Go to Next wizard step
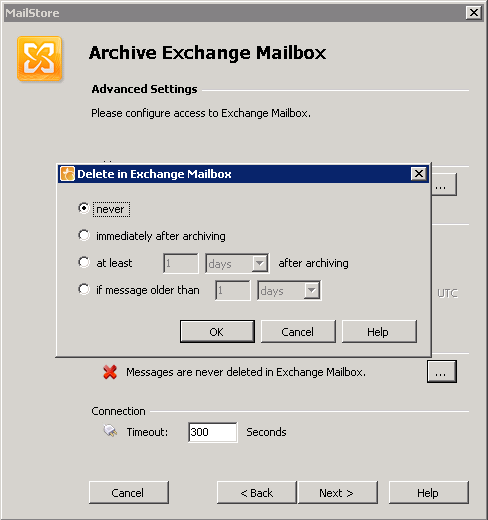 [x=338, y=492]
